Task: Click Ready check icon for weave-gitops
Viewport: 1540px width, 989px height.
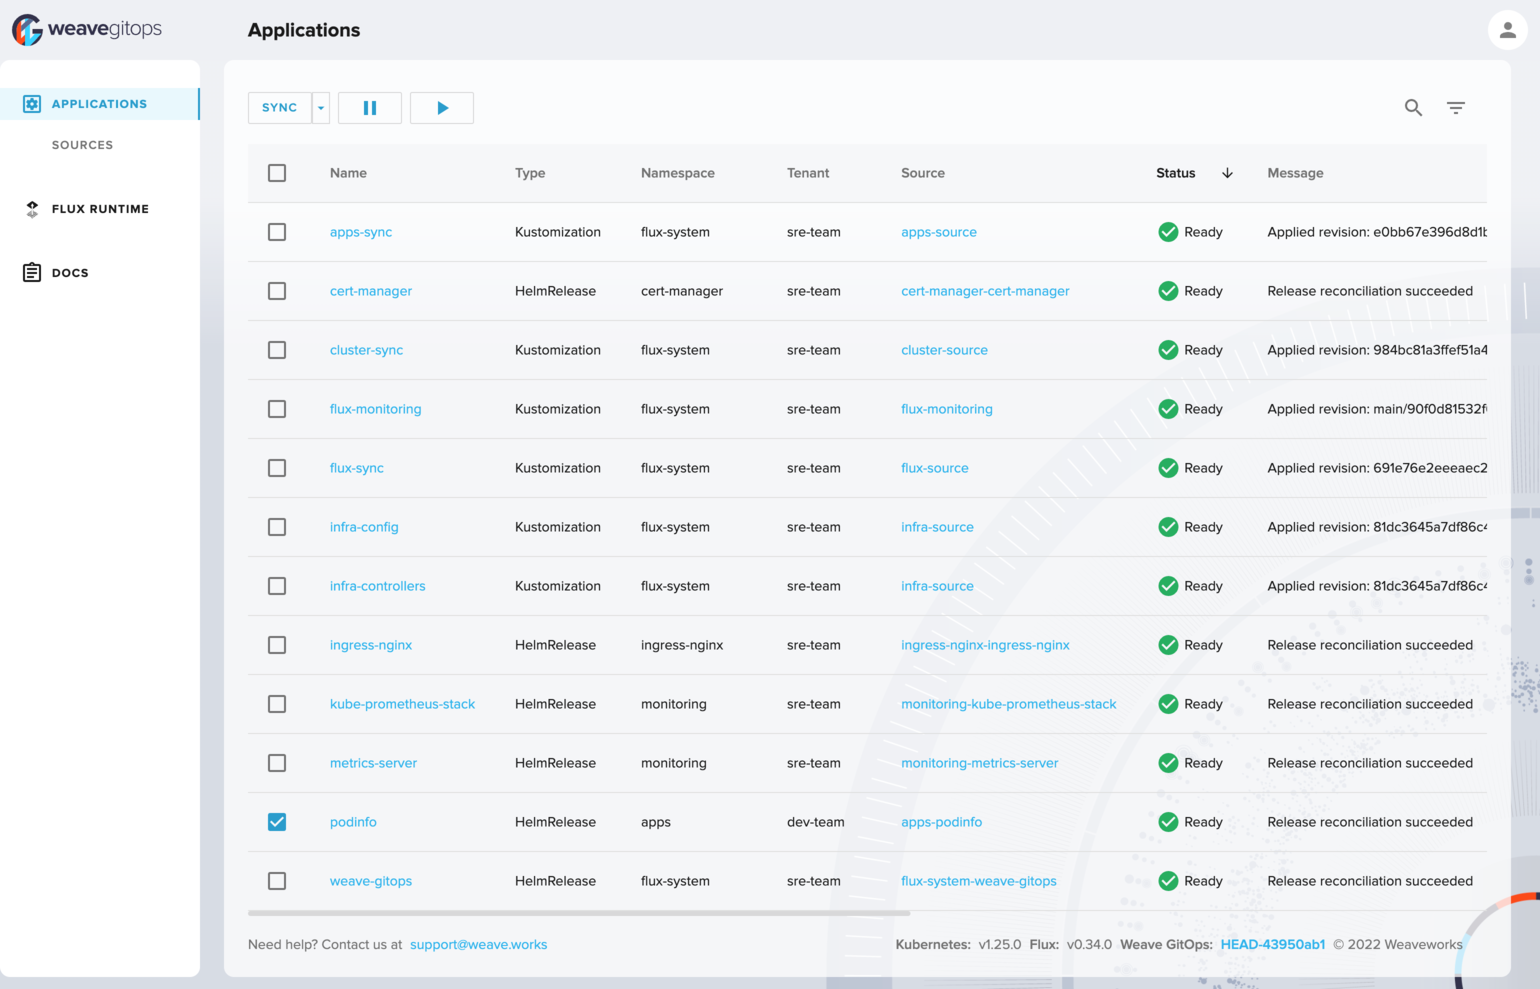Action: 1168,881
